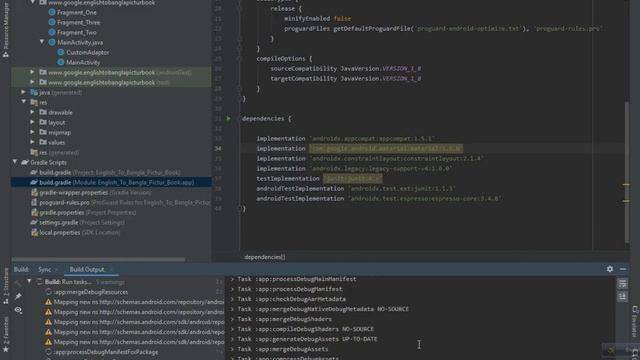The image size is (640, 360).
Task: Click the highlighted material dependency string
Action: [x=386, y=149]
